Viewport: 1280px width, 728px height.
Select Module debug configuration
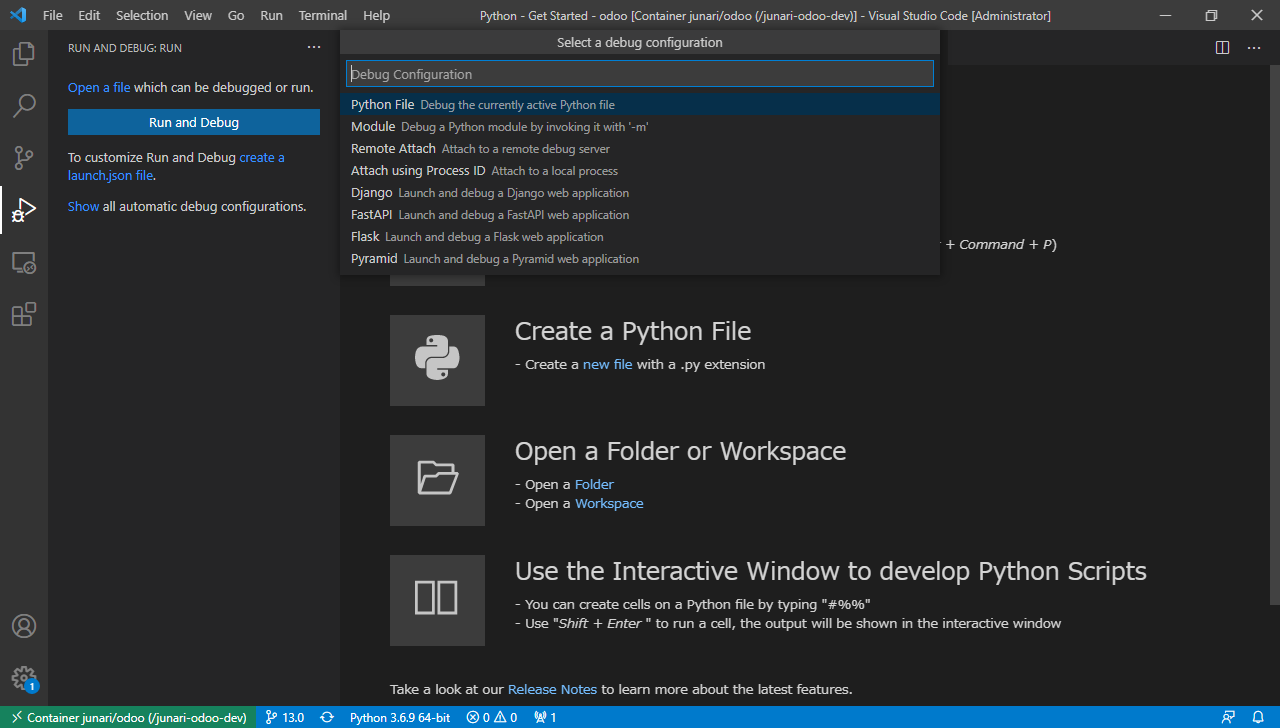pos(640,126)
